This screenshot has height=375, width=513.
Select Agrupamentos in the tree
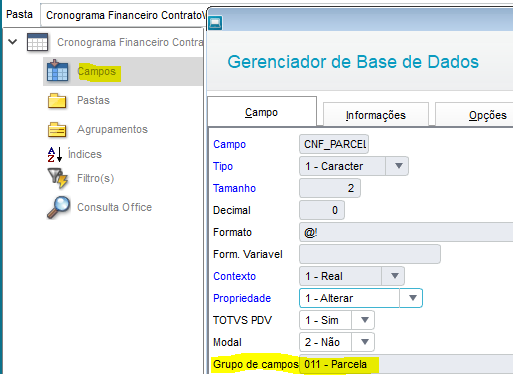[x=112, y=129]
